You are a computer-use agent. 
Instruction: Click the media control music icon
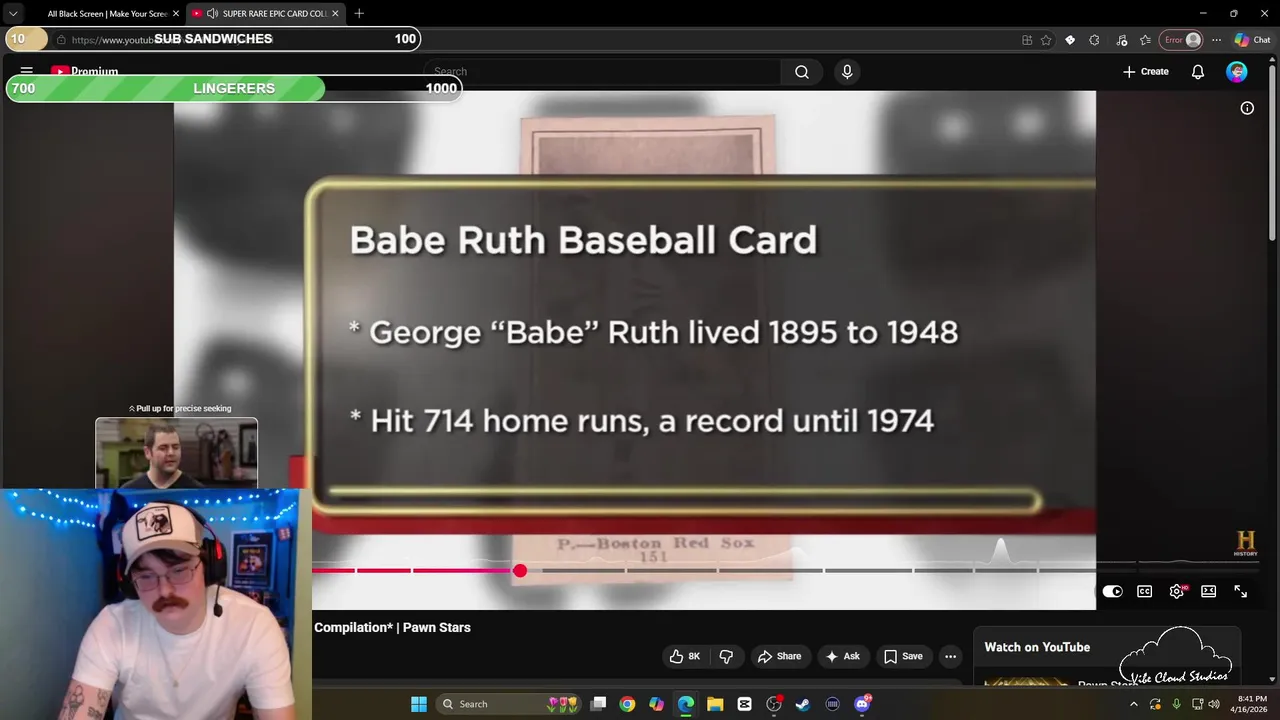[1121, 40]
